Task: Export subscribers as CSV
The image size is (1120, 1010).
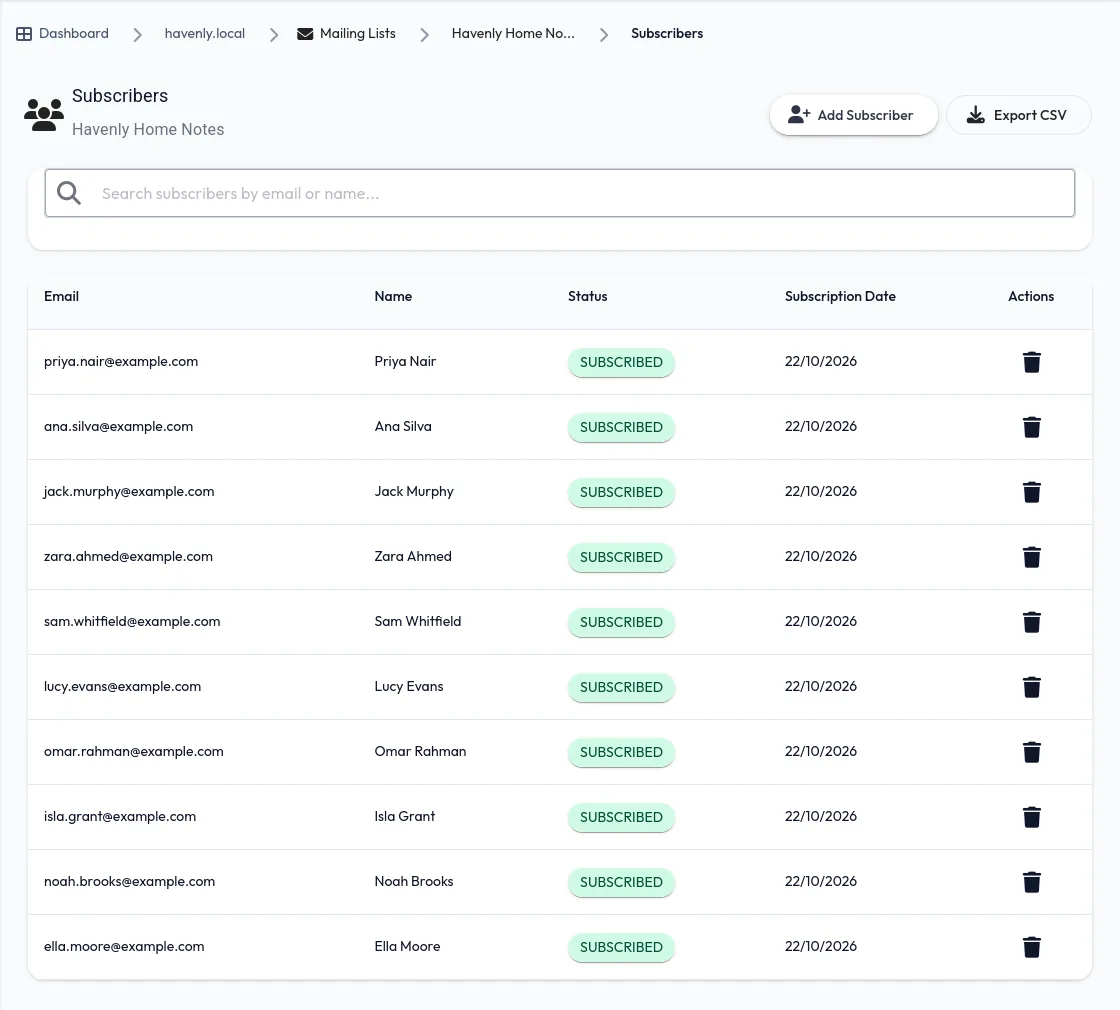Action: tap(1018, 115)
